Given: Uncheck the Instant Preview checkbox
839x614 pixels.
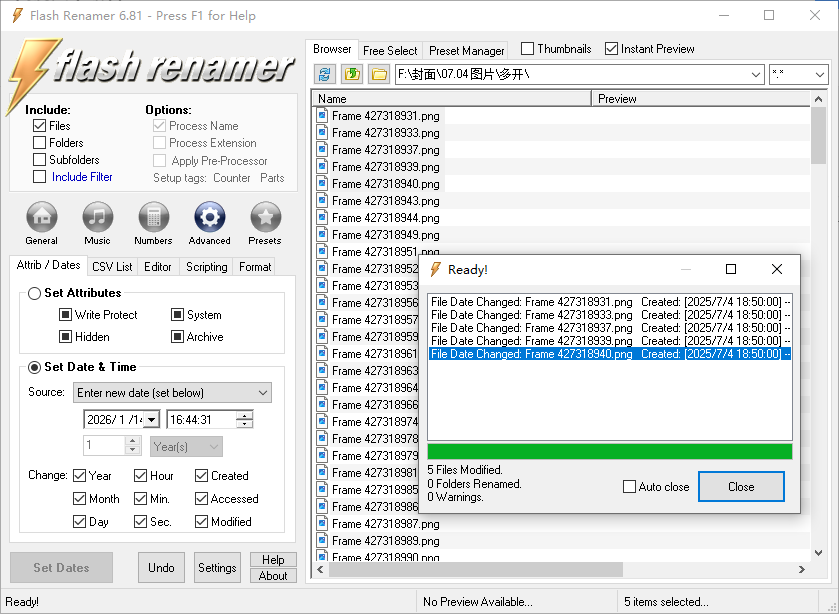Looking at the screenshot, I should (x=611, y=49).
